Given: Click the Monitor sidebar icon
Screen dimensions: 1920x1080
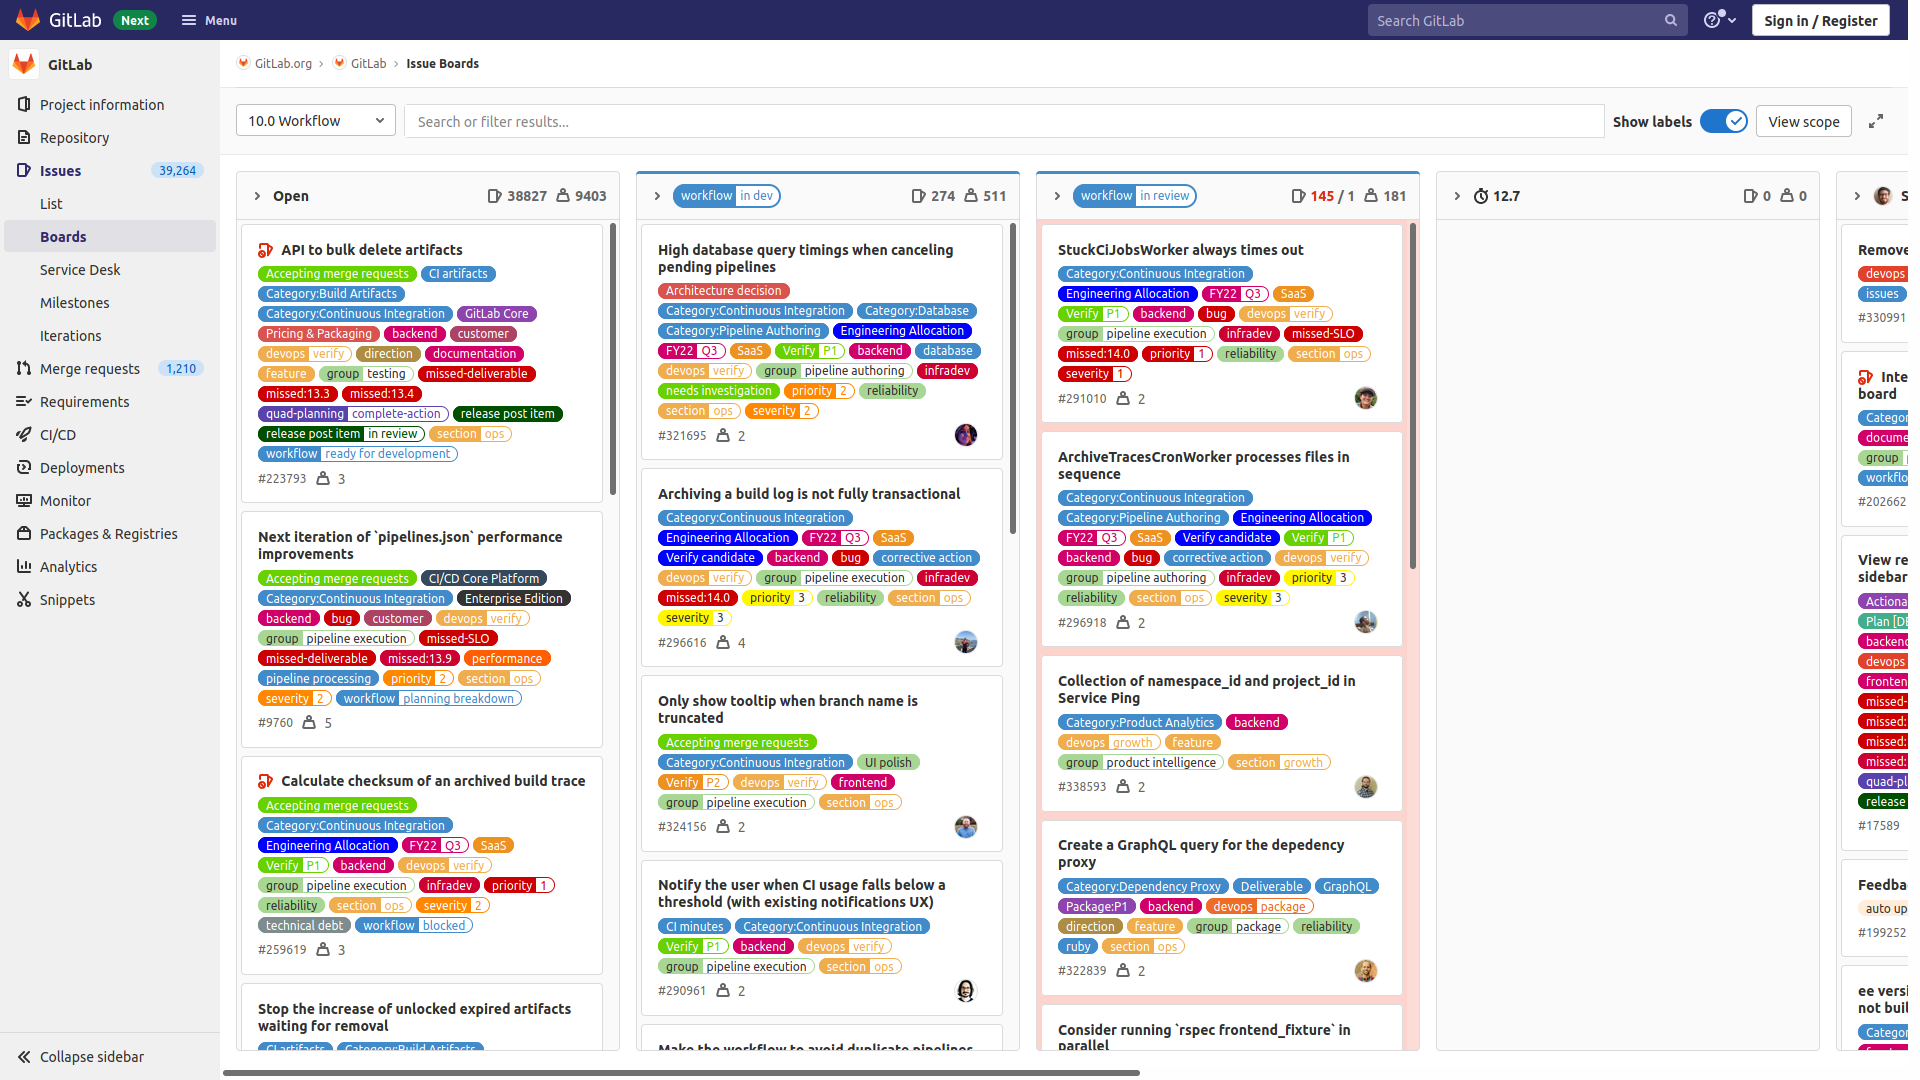Looking at the screenshot, I should click(x=24, y=501).
